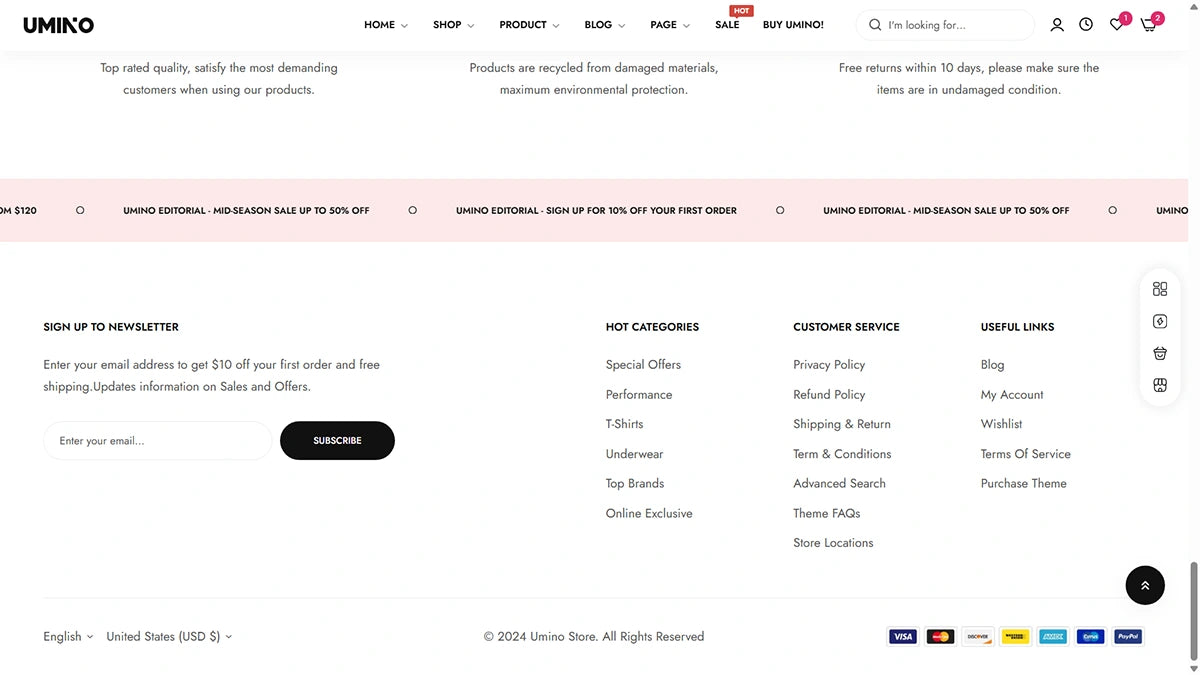
Task: Open the account icon in the header
Action: 1057,24
